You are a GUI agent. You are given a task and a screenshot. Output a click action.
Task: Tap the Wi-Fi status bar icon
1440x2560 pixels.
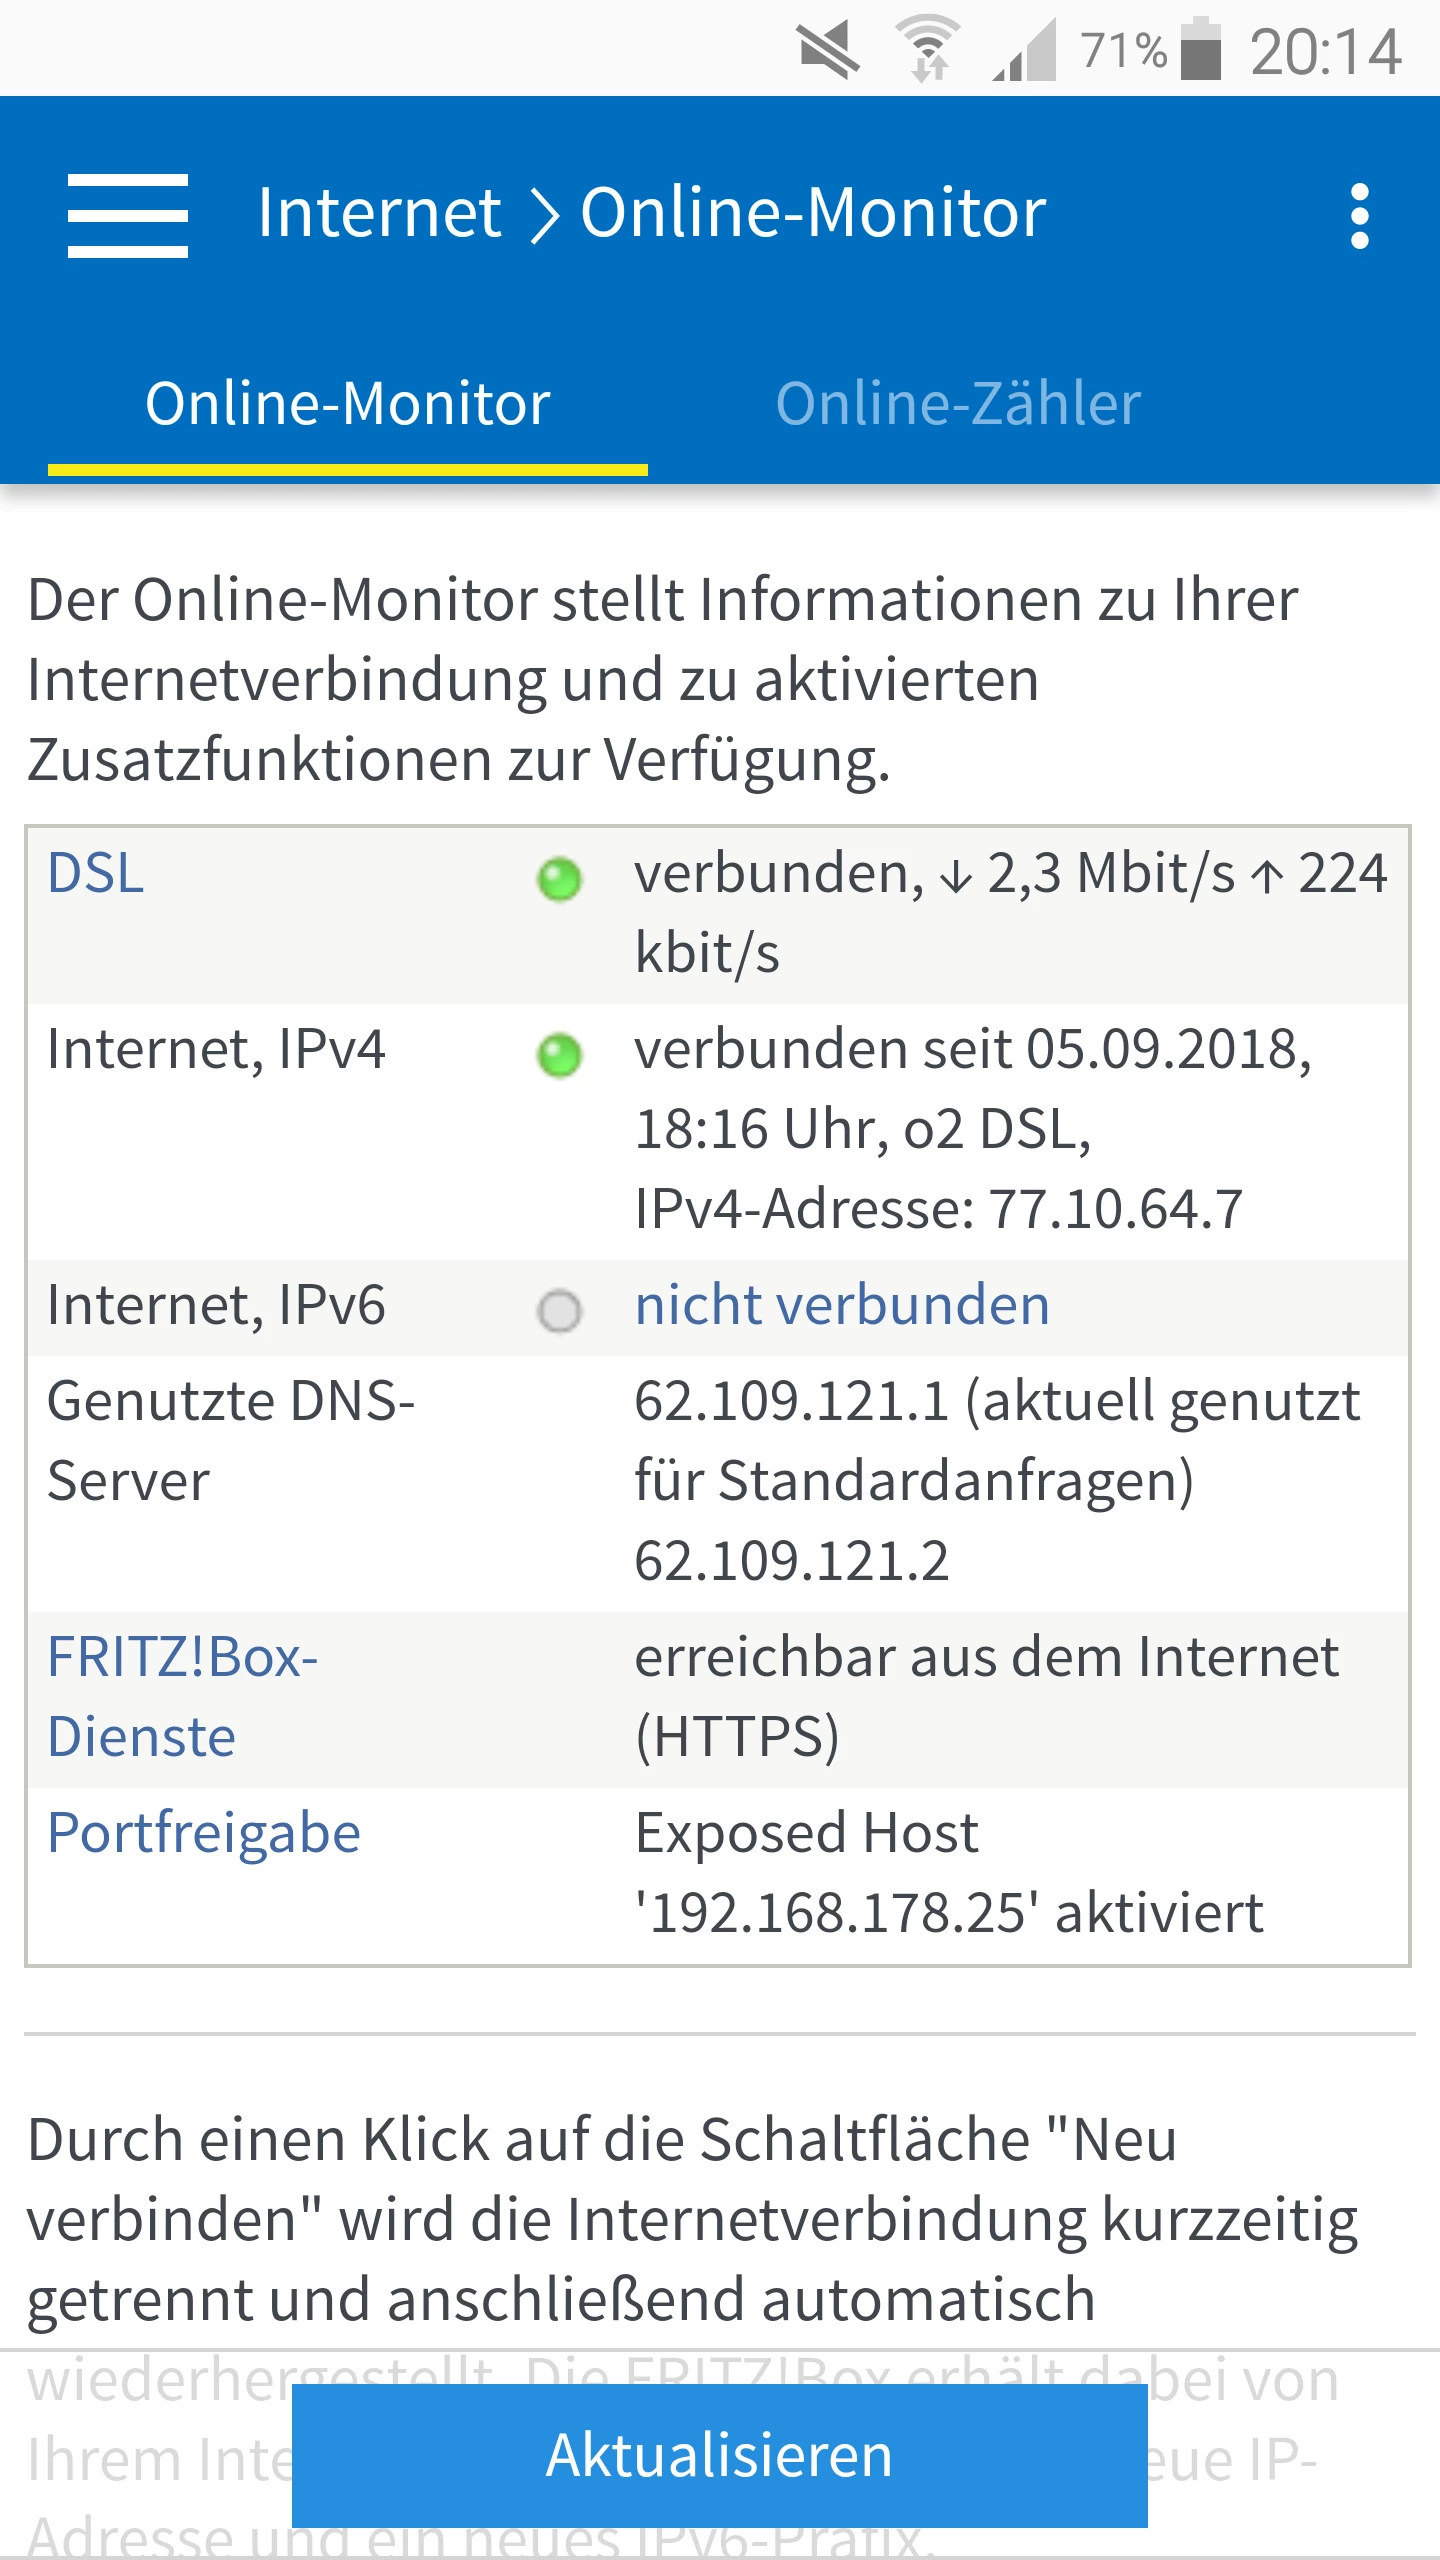(x=928, y=50)
